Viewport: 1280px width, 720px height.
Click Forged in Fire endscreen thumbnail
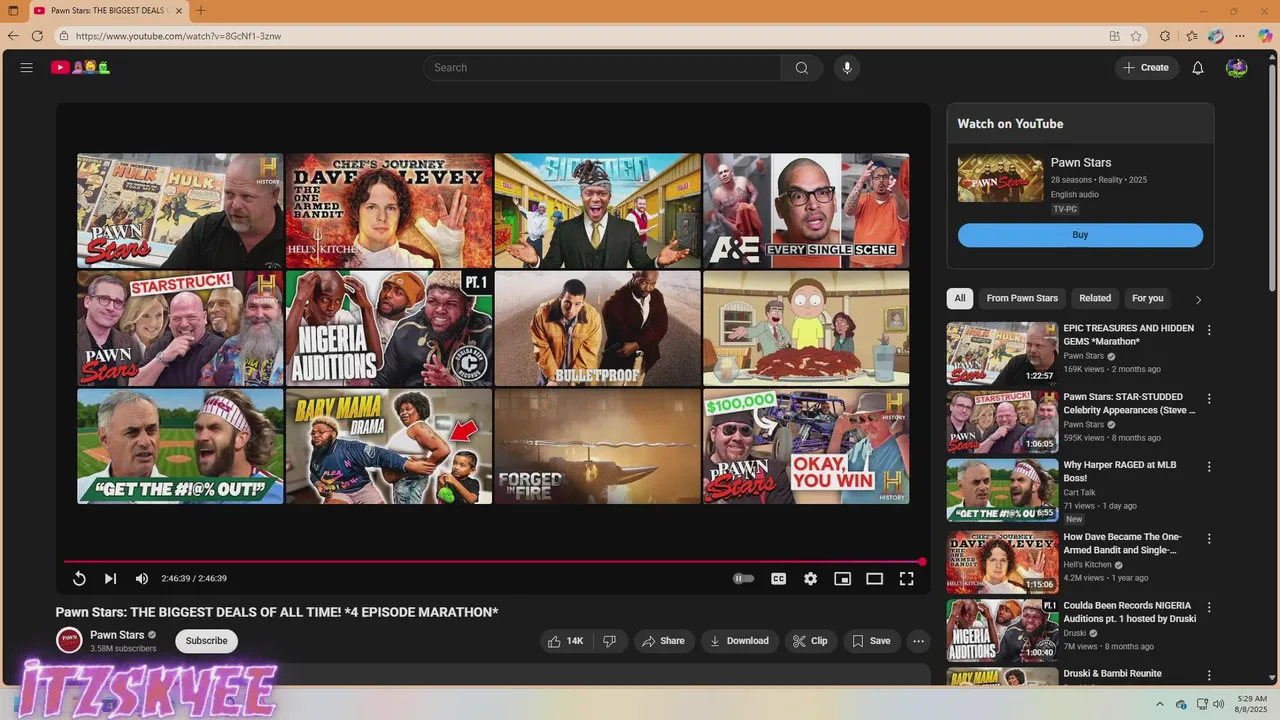click(597, 446)
